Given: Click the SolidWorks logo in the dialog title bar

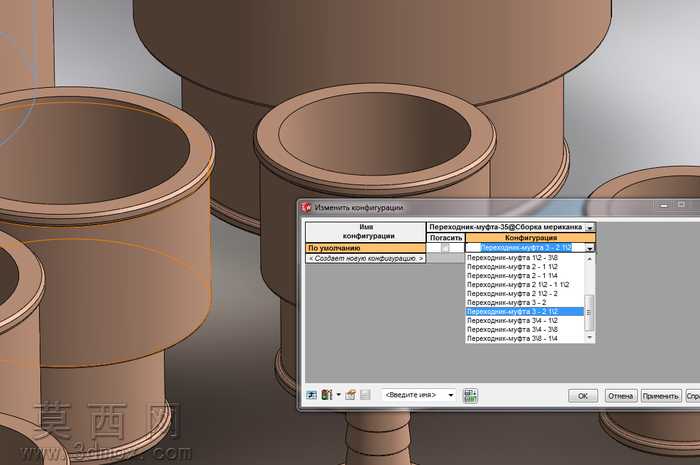Looking at the screenshot, I should tap(306, 207).
